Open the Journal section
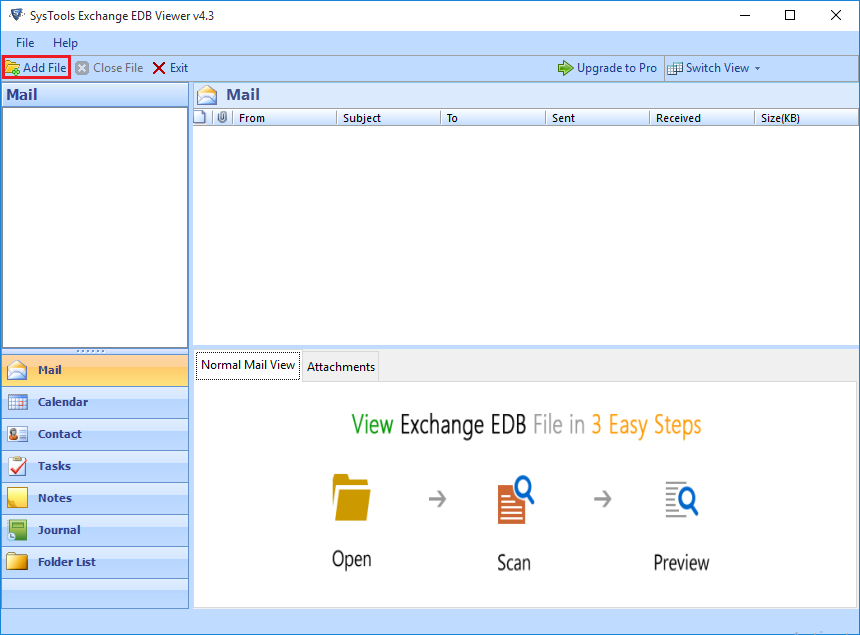Viewport: 860px width, 635px height. pyautogui.click(x=95, y=530)
